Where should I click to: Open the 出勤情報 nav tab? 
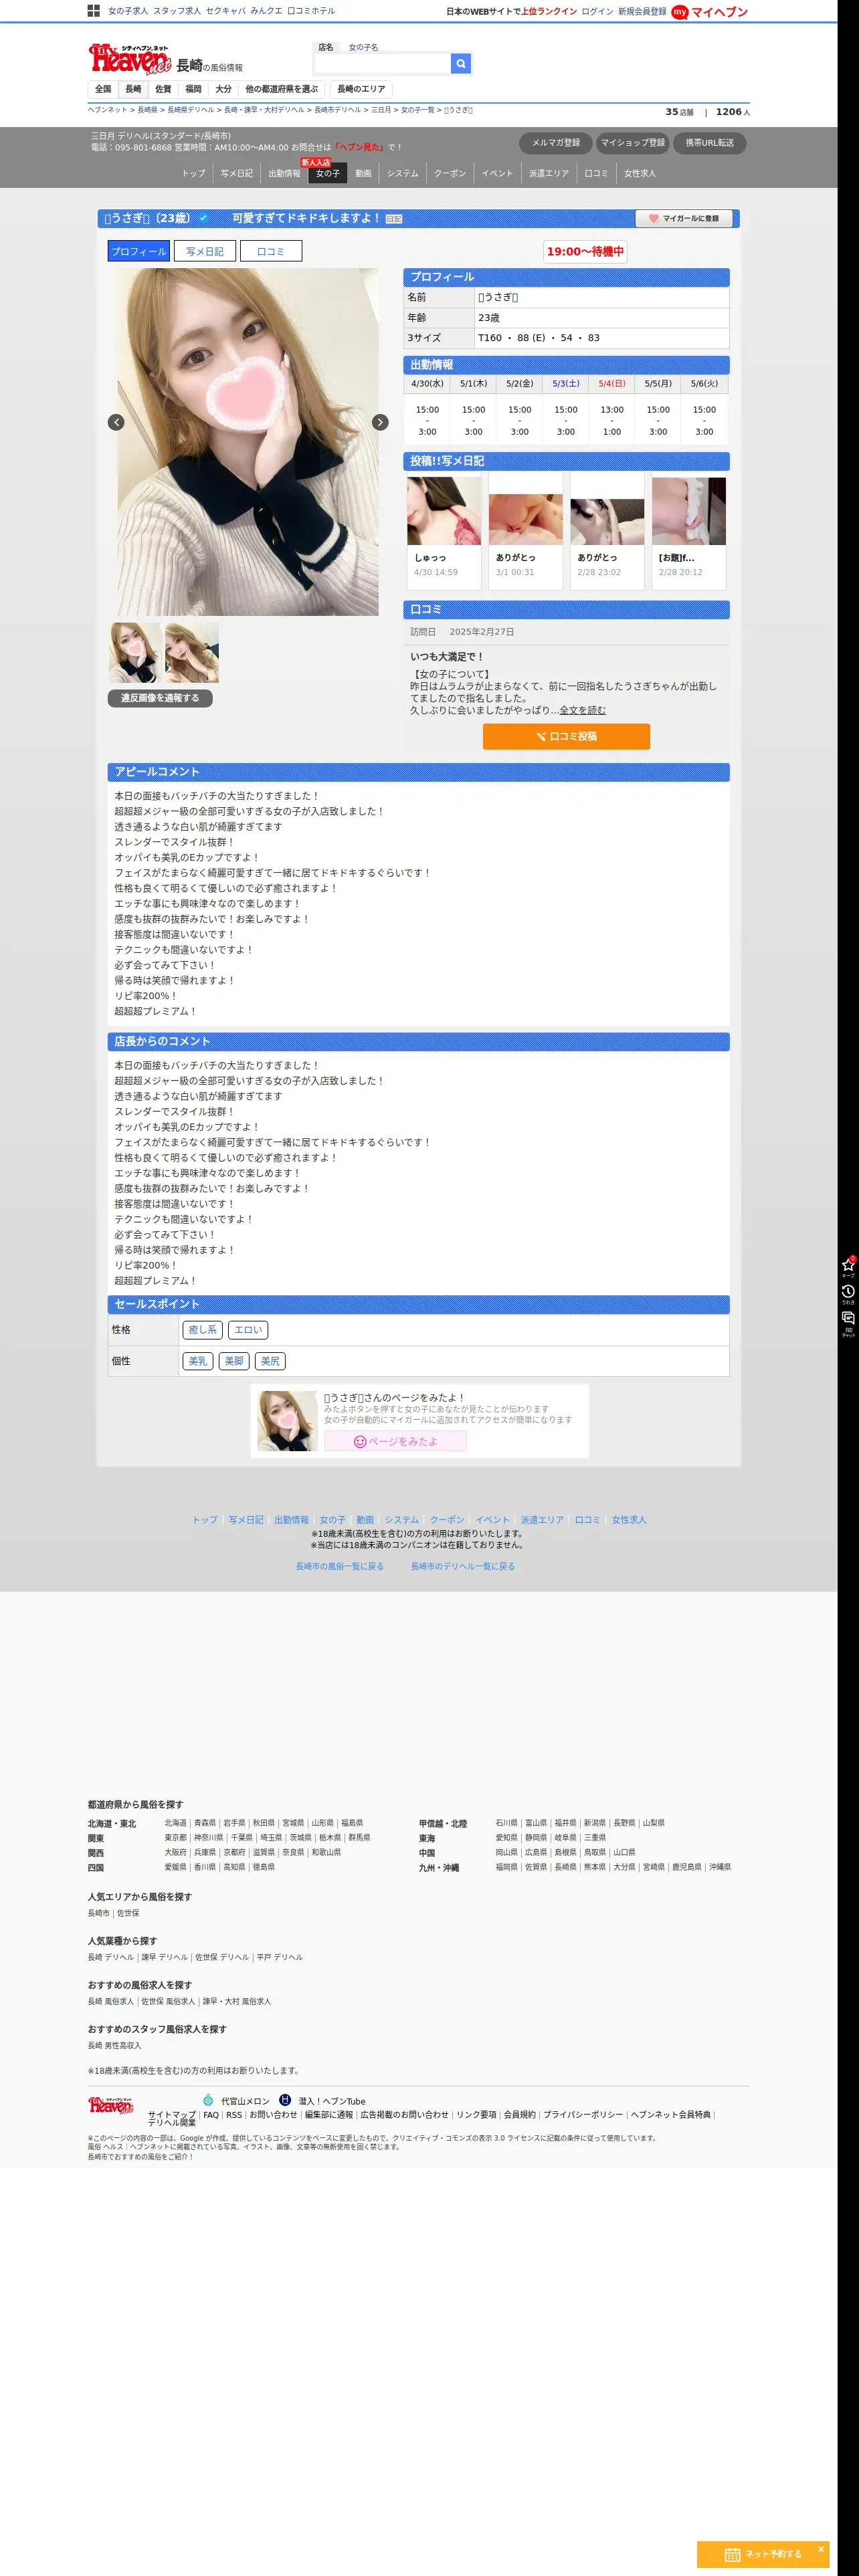(284, 173)
